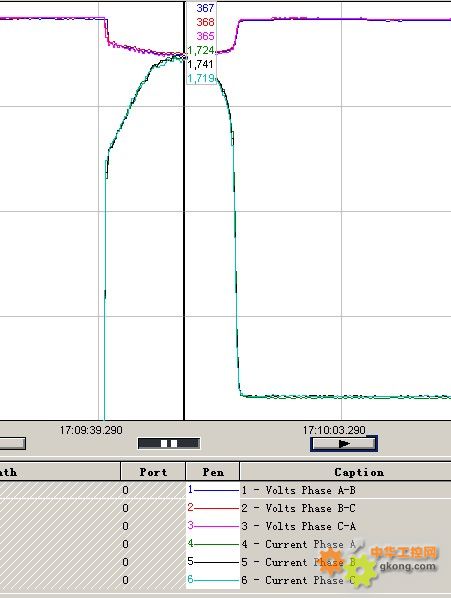Click the 1,741 current readout value
The height and width of the screenshot is (598, 451).
tap(200, 64)
